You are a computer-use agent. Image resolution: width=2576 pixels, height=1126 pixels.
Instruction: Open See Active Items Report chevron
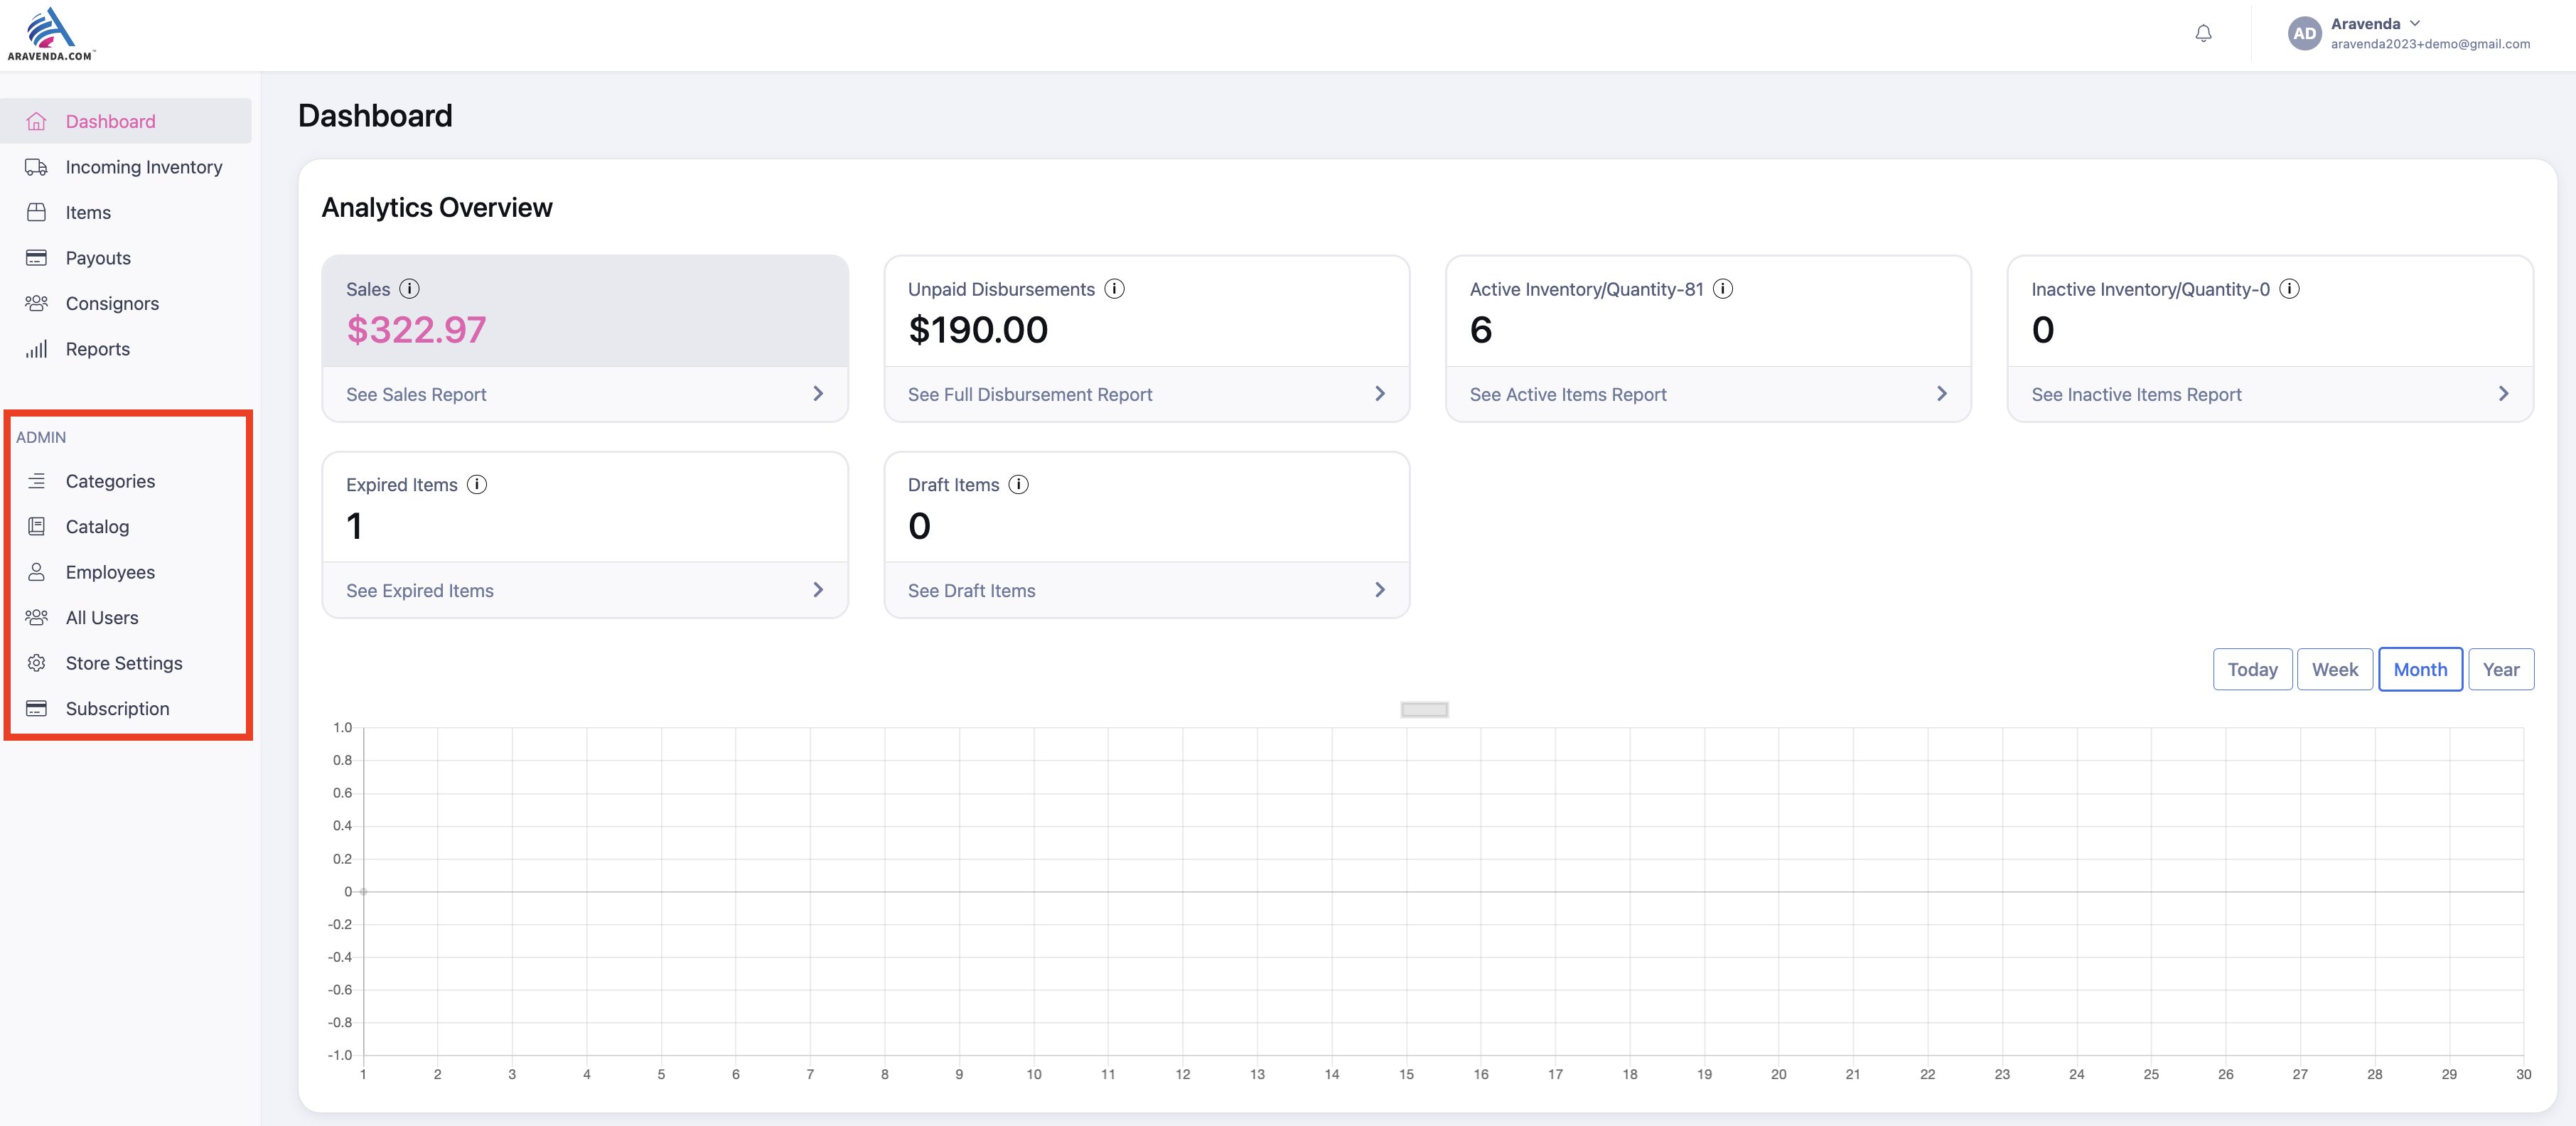[x=1941, y=394]
